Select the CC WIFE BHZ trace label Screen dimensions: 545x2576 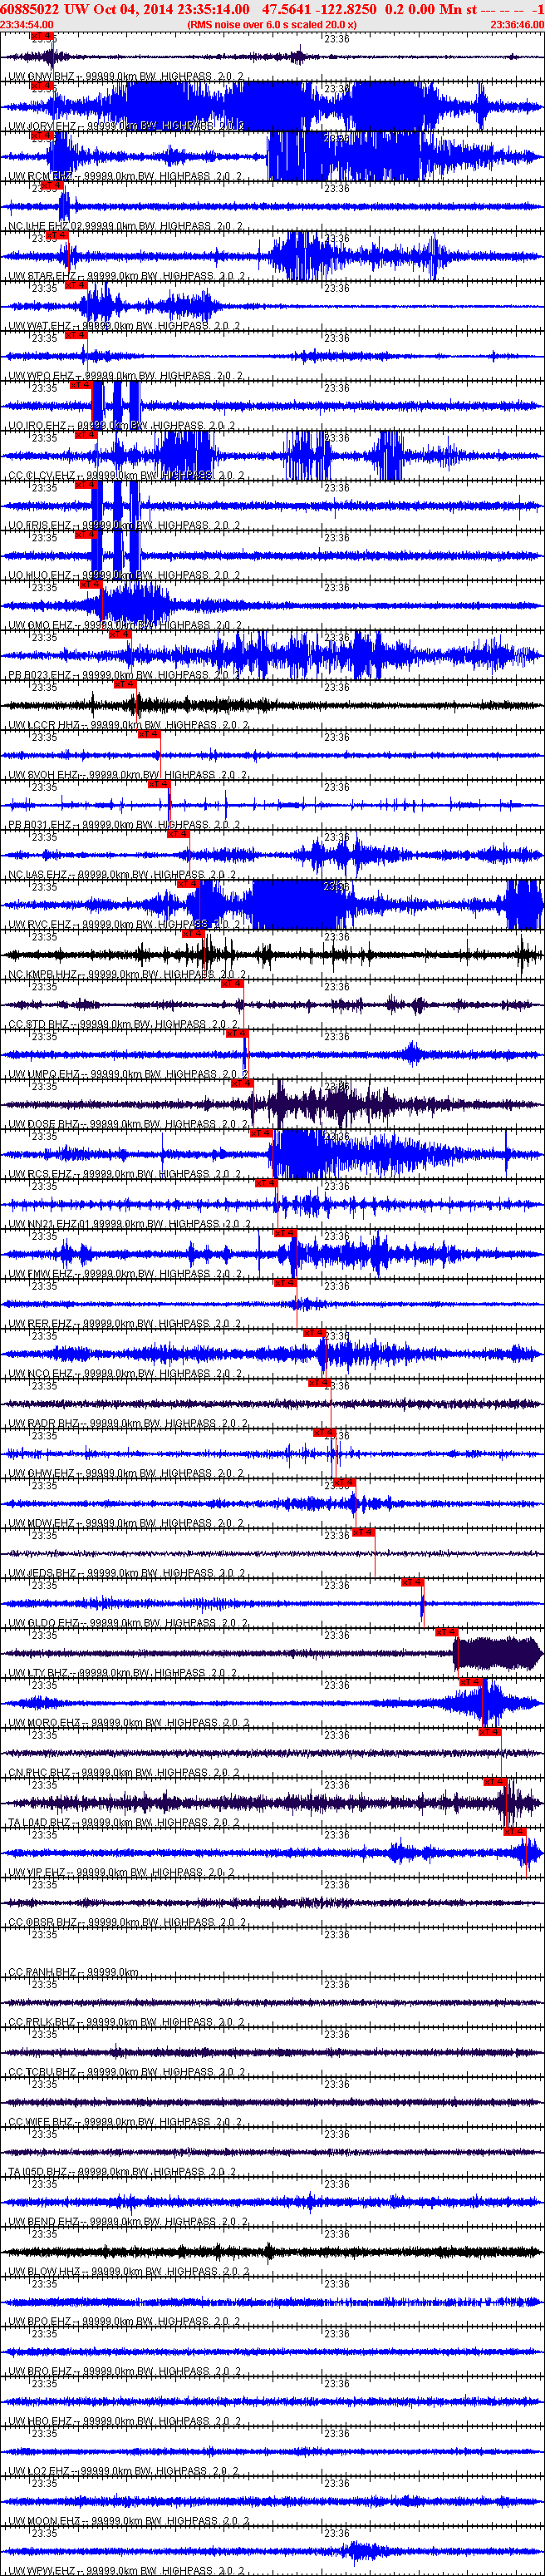[x=125, y=2123]
